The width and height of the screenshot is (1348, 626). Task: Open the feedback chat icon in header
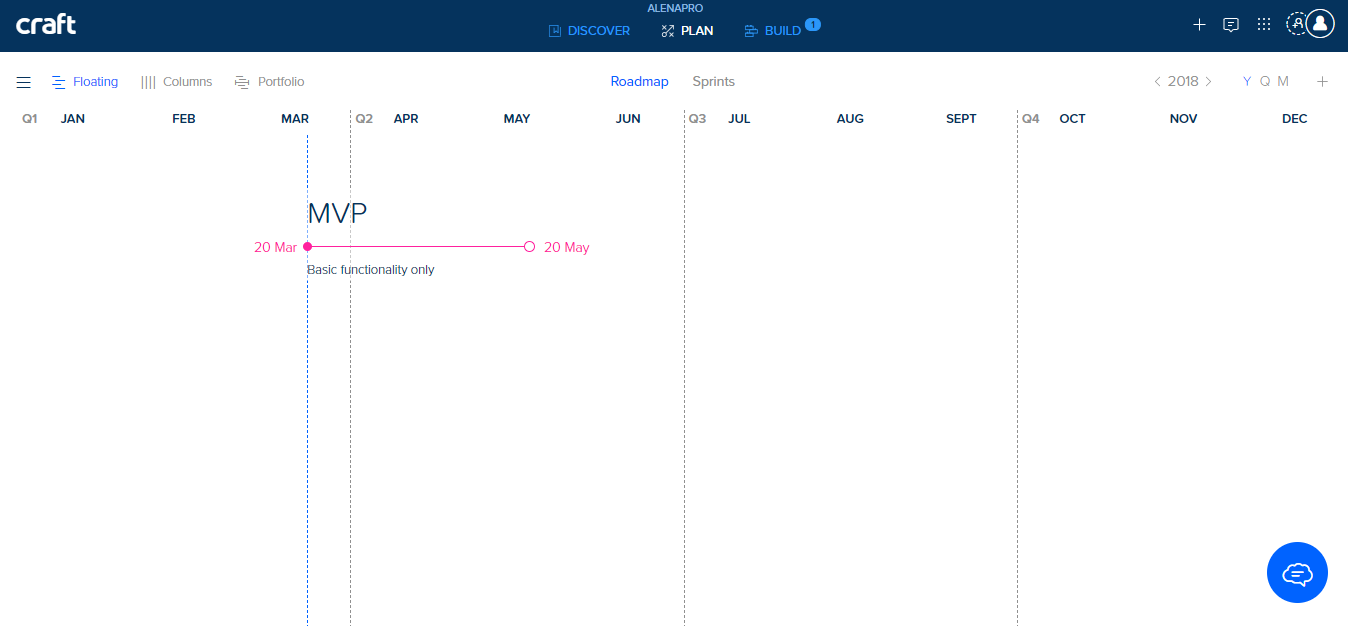pos(1232,25)
